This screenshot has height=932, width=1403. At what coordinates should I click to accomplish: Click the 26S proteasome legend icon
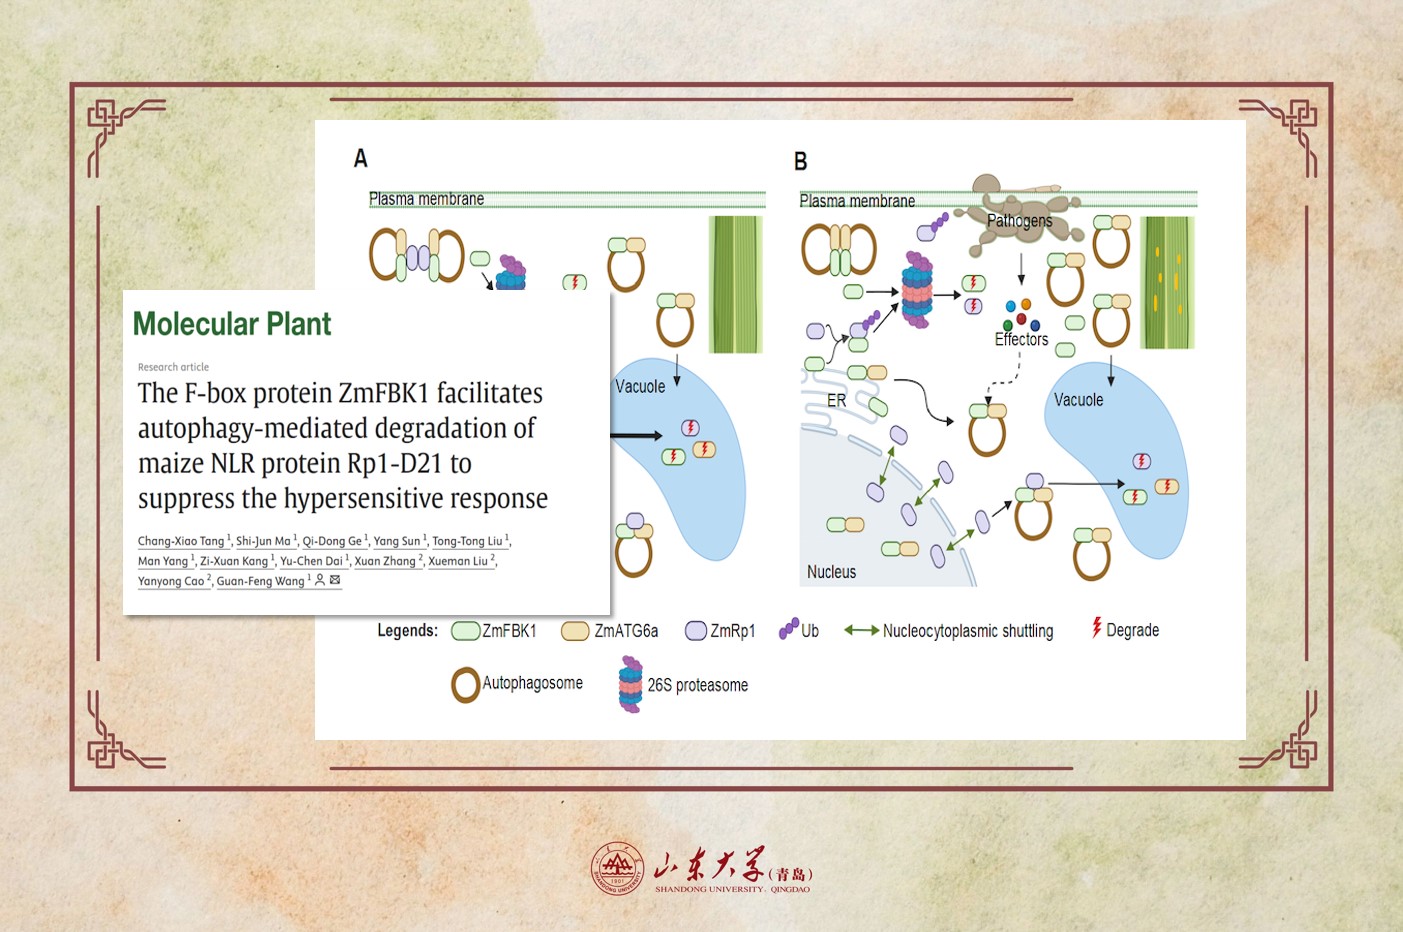click(x=630, y=684)
